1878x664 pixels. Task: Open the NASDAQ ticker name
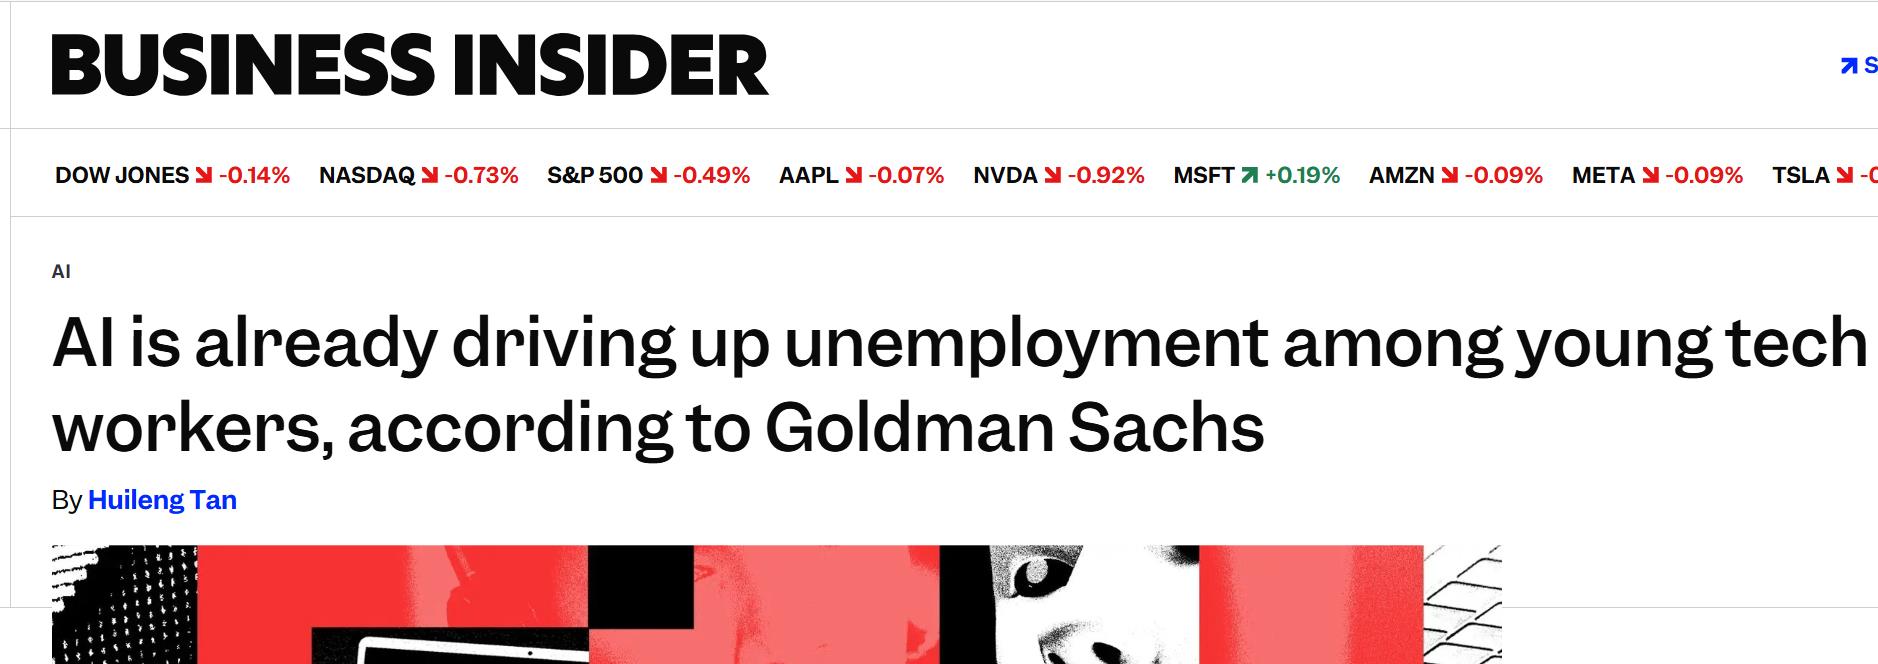(x=366, y=176)
